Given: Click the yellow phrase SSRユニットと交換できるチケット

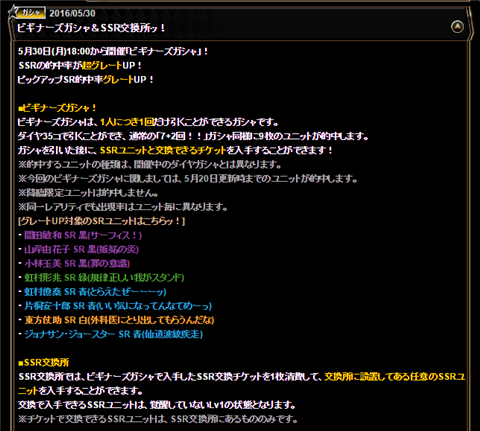Looking at the screenshot, I should [x=163, y=150].
